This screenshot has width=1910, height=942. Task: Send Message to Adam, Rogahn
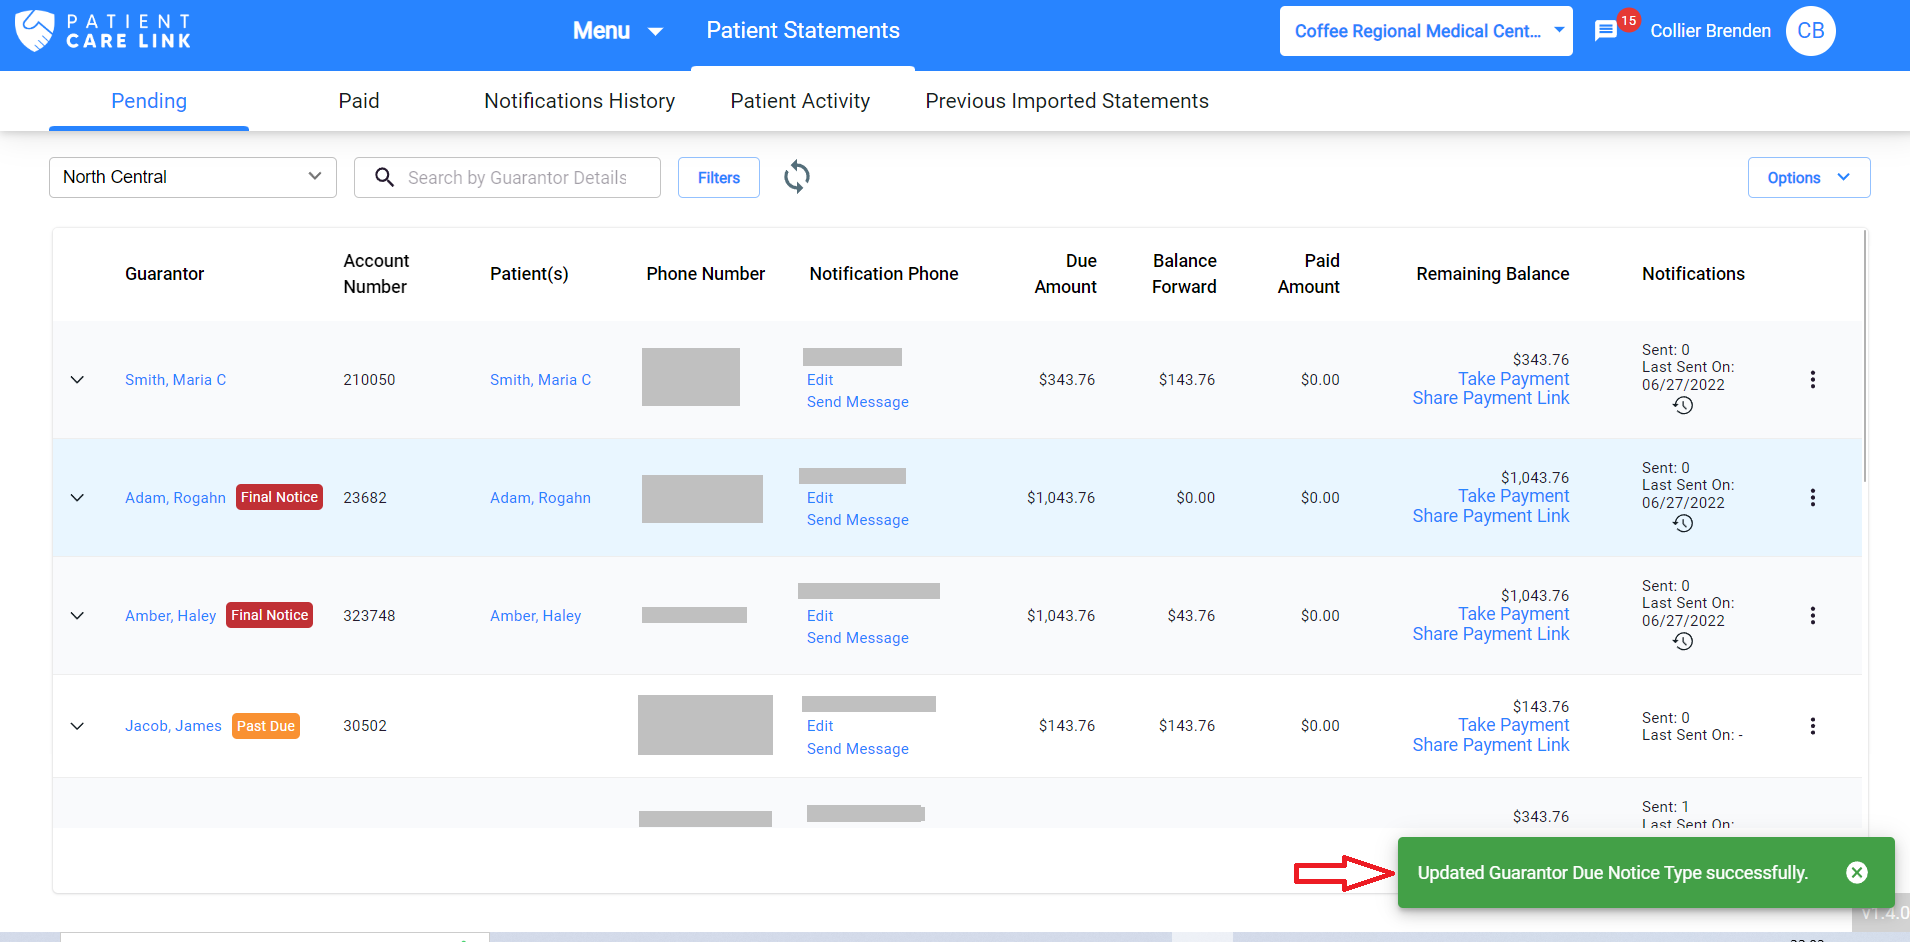click(858, 520)
